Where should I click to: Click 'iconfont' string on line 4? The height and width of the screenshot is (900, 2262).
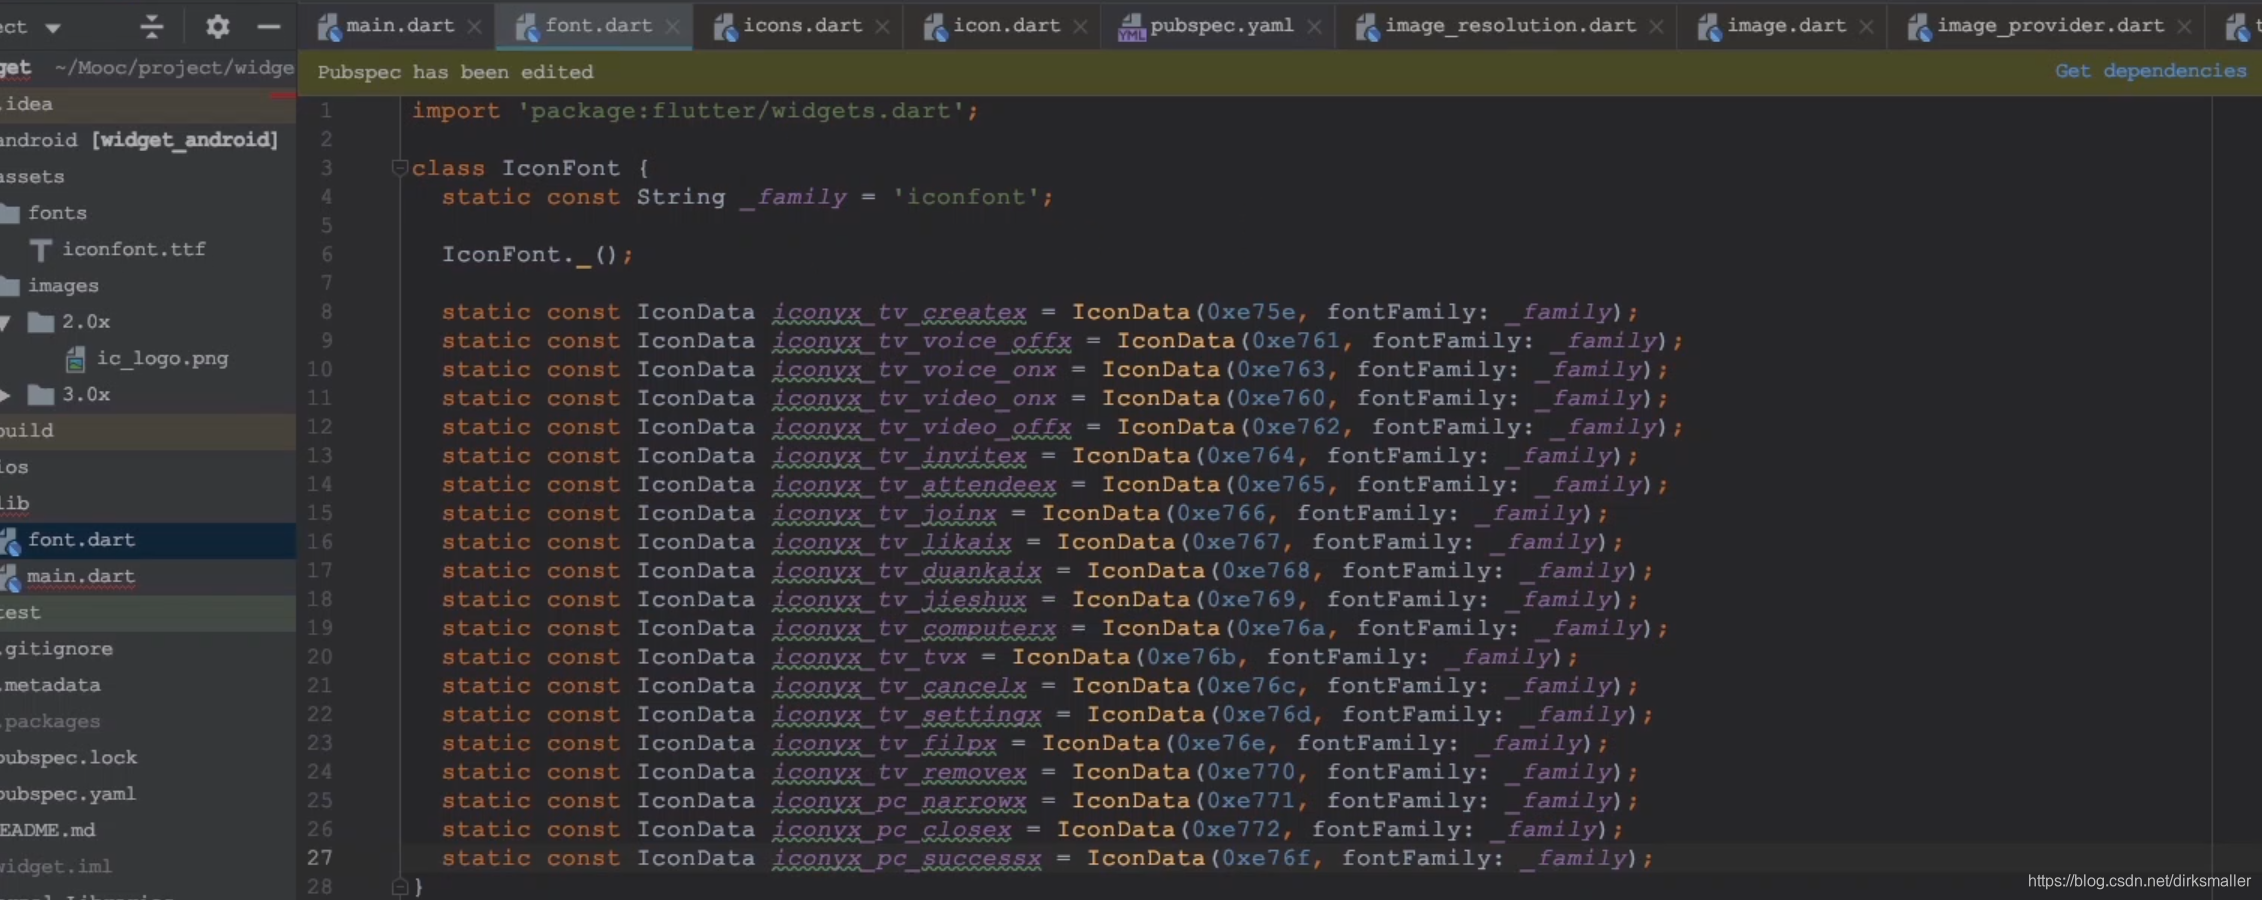click(x=966, y=197)
